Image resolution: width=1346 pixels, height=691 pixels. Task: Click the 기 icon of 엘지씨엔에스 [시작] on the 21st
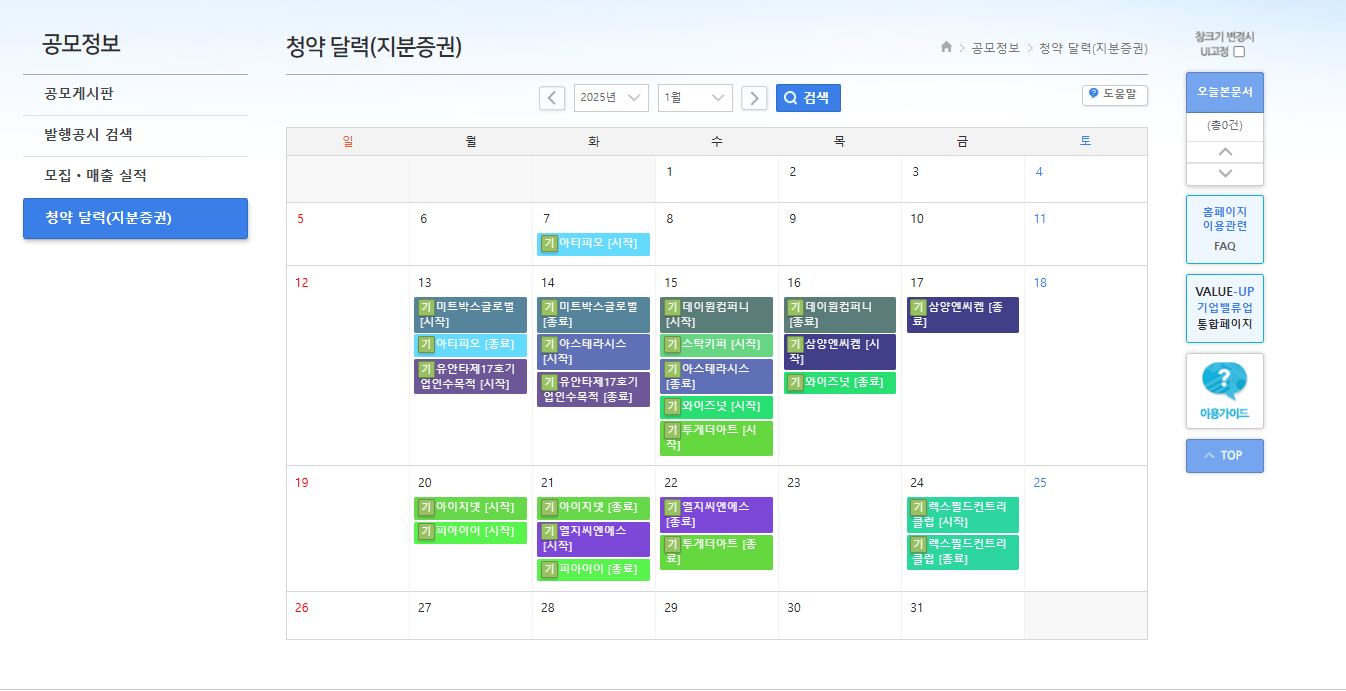coord(549,532)
